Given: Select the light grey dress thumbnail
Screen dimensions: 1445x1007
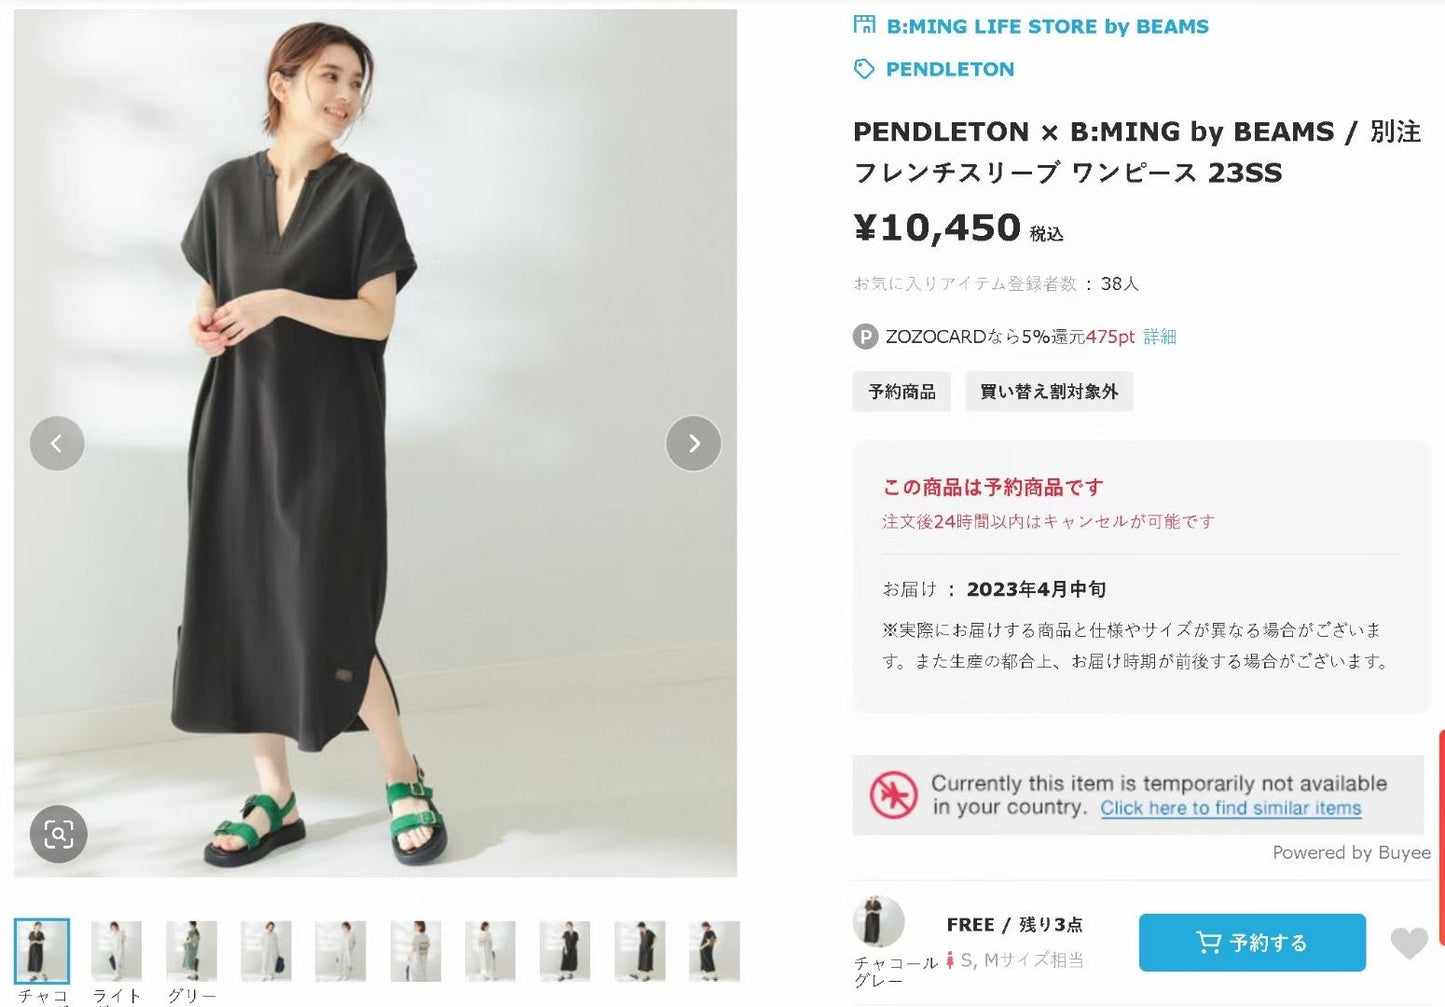Looking at the screenshot, I should (x=116, y=950).
